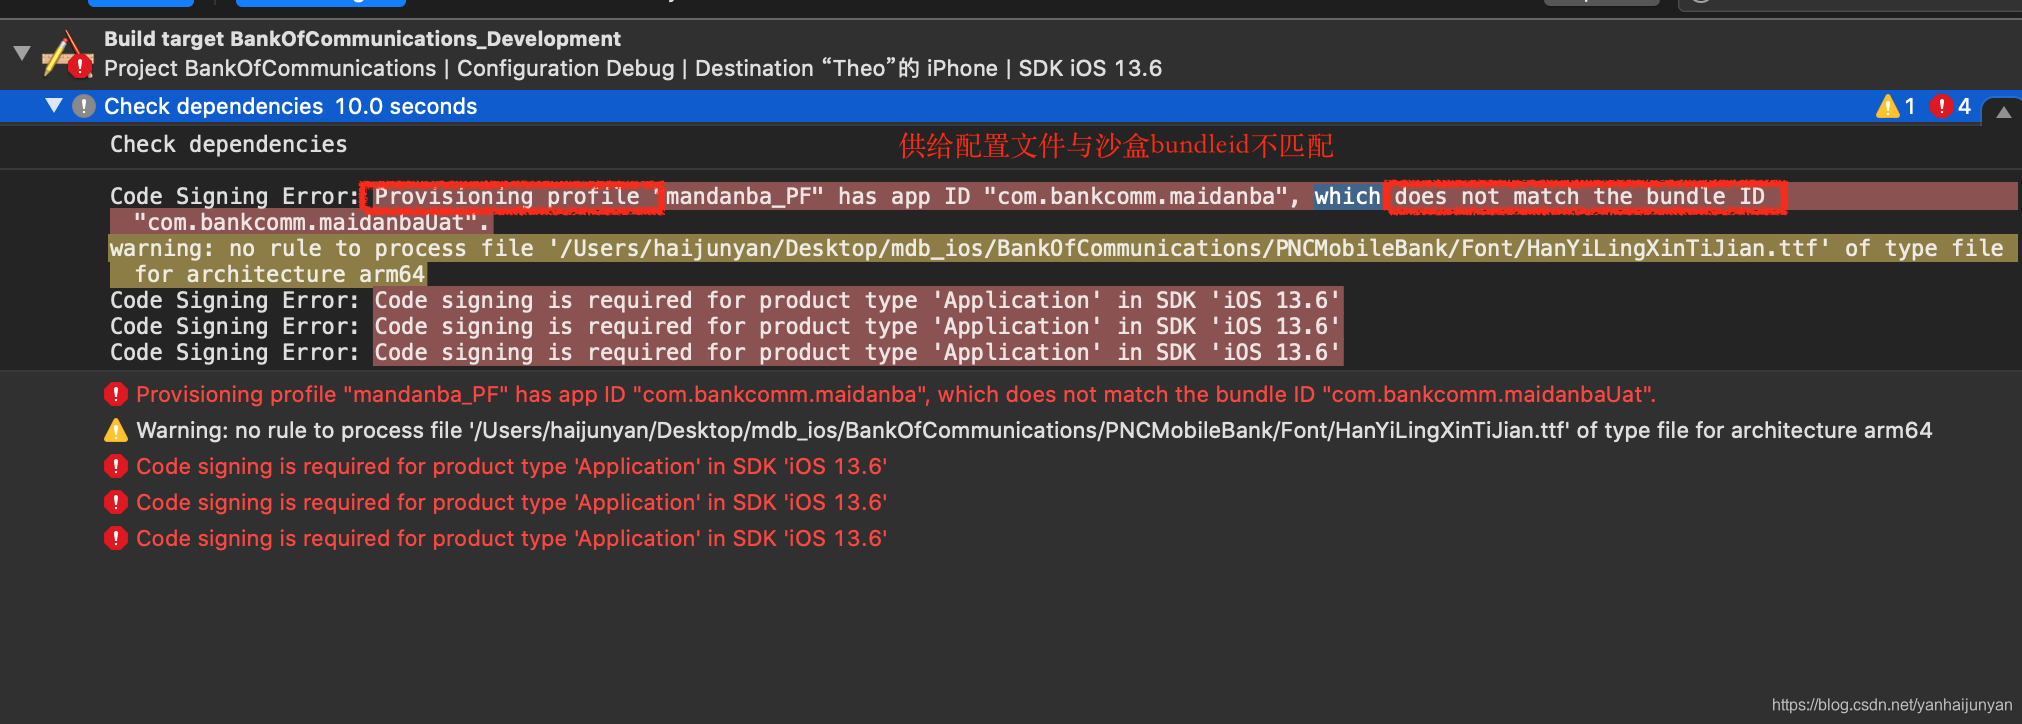Click the plain Check dependencies transcript line
The height and width of the screenshot is (724, 2022).
pyautogui.click(x=229, y=144)
